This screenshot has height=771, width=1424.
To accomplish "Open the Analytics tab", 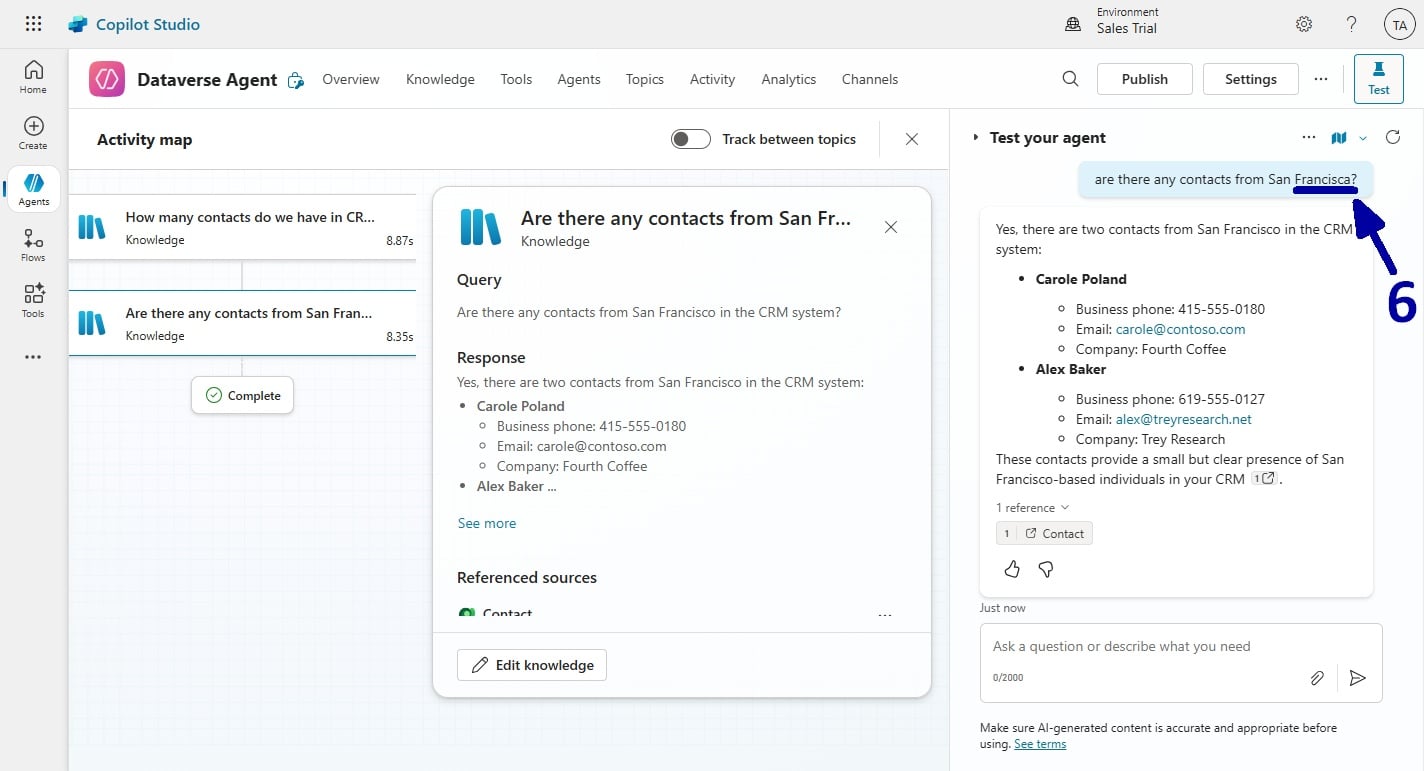I will click(x=788, y=79).
